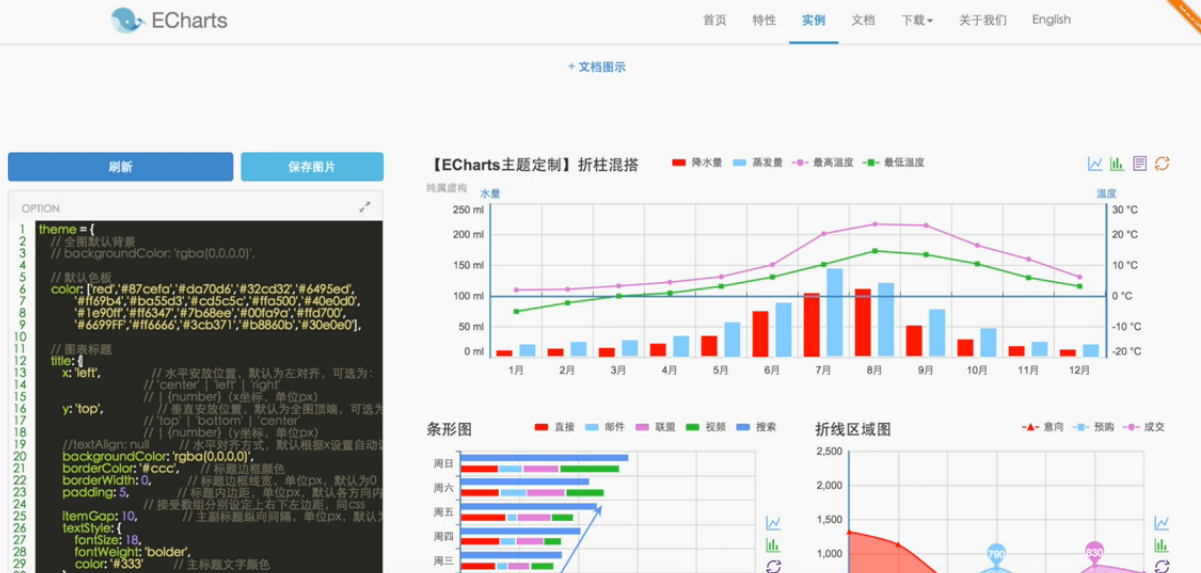1201x573 pixels.
Task: Click the blue August evaporation bar
Action: [886, 320]
